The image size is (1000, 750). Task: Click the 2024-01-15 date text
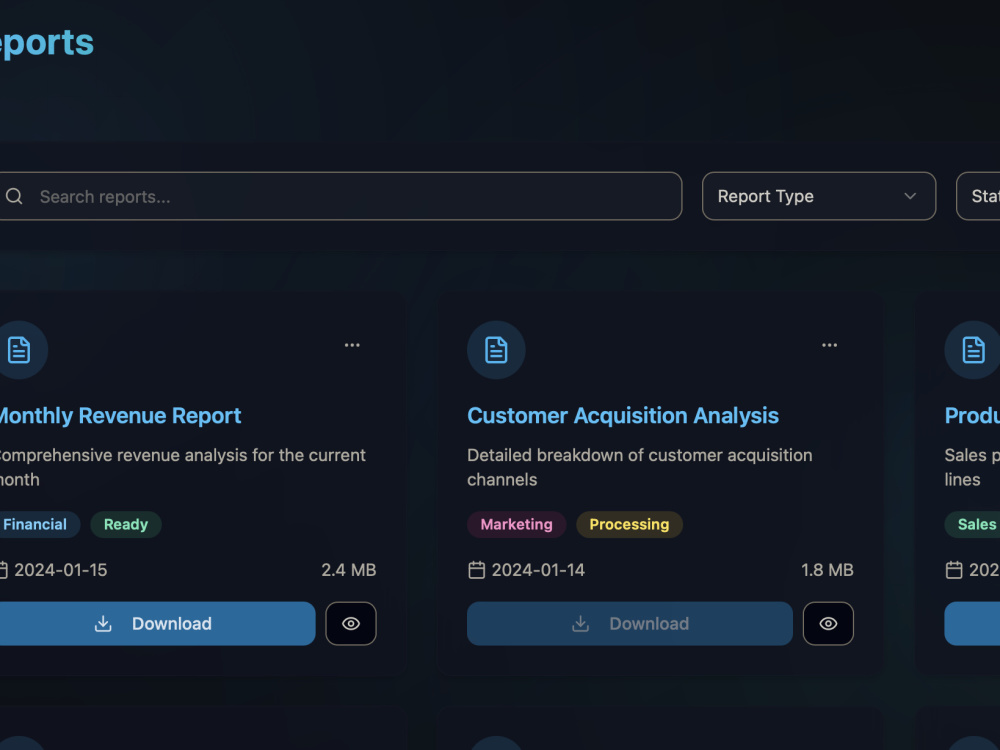coord(61,570)
